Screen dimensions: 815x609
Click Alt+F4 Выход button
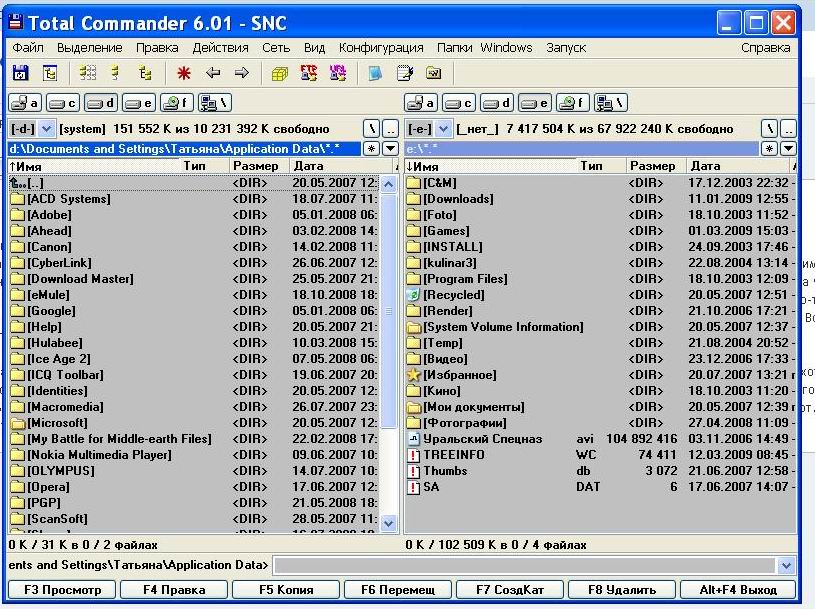738,590
